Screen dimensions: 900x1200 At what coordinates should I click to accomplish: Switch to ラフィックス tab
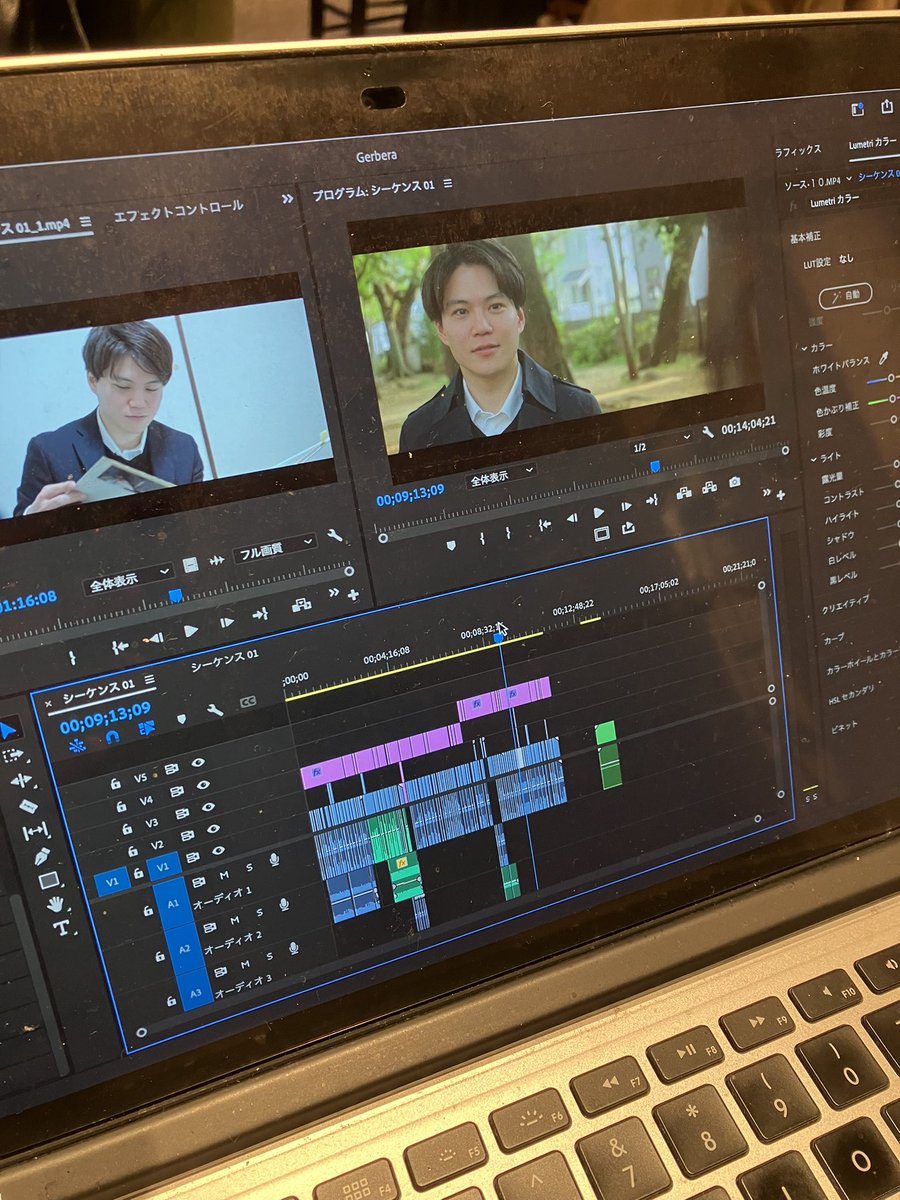[x=797, y=150]
